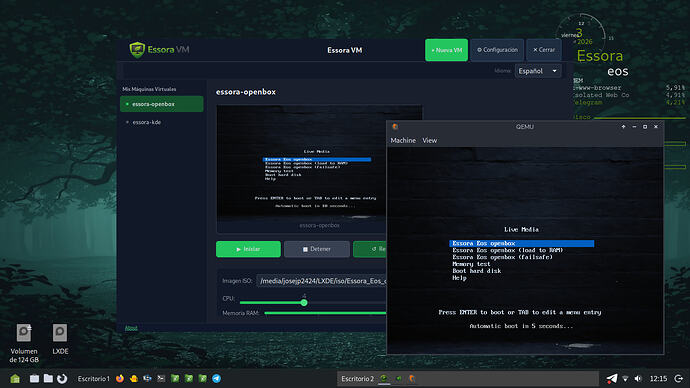Create a new VM with Nueva VM button
The image size is (690, 388).
click(446, 50)
